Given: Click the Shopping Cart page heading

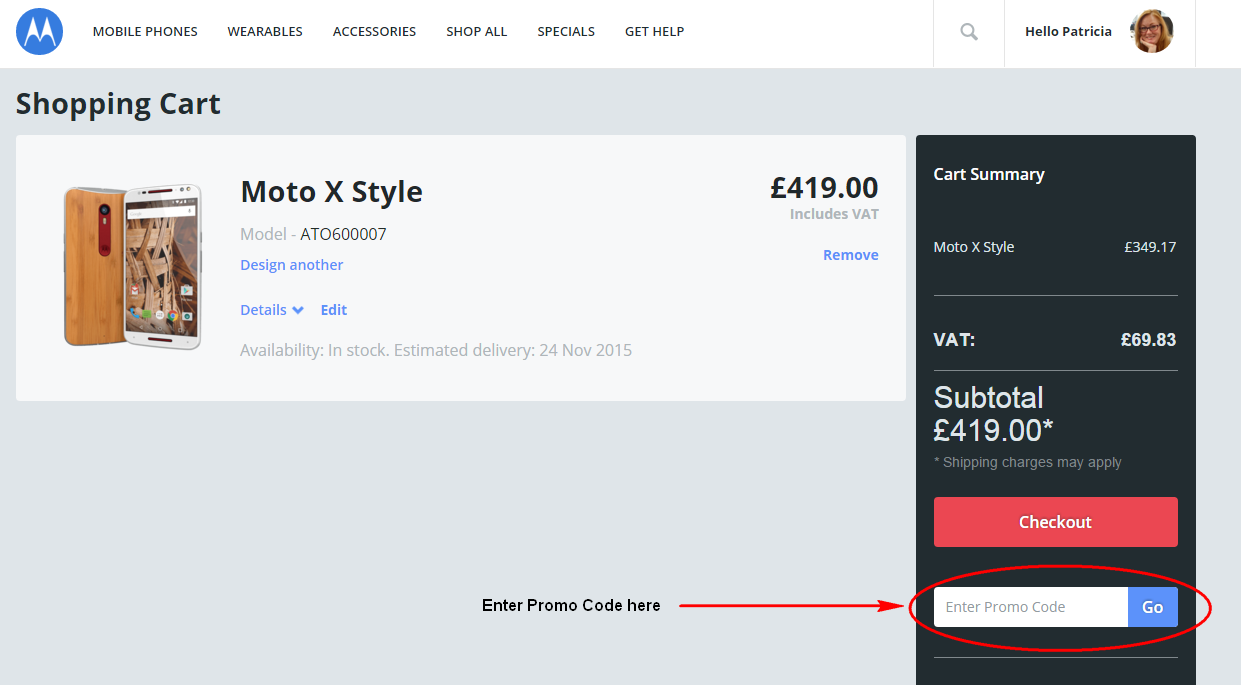Looking at the screenshot, I should [118, 104].
